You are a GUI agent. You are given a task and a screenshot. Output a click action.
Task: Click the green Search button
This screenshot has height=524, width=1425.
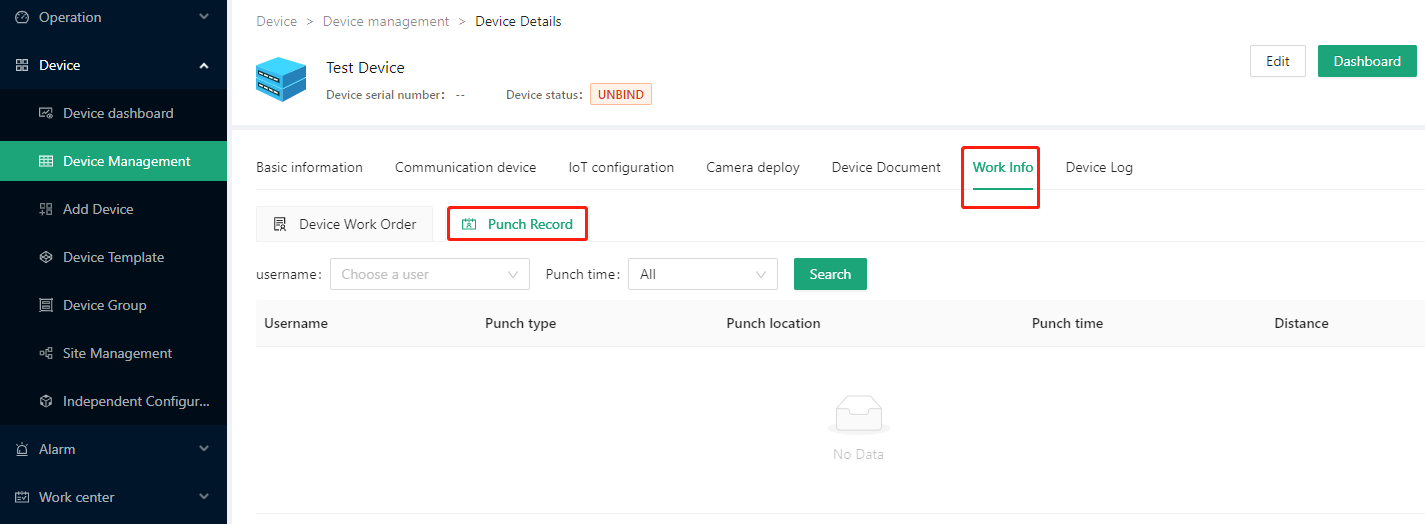[830, 274]
